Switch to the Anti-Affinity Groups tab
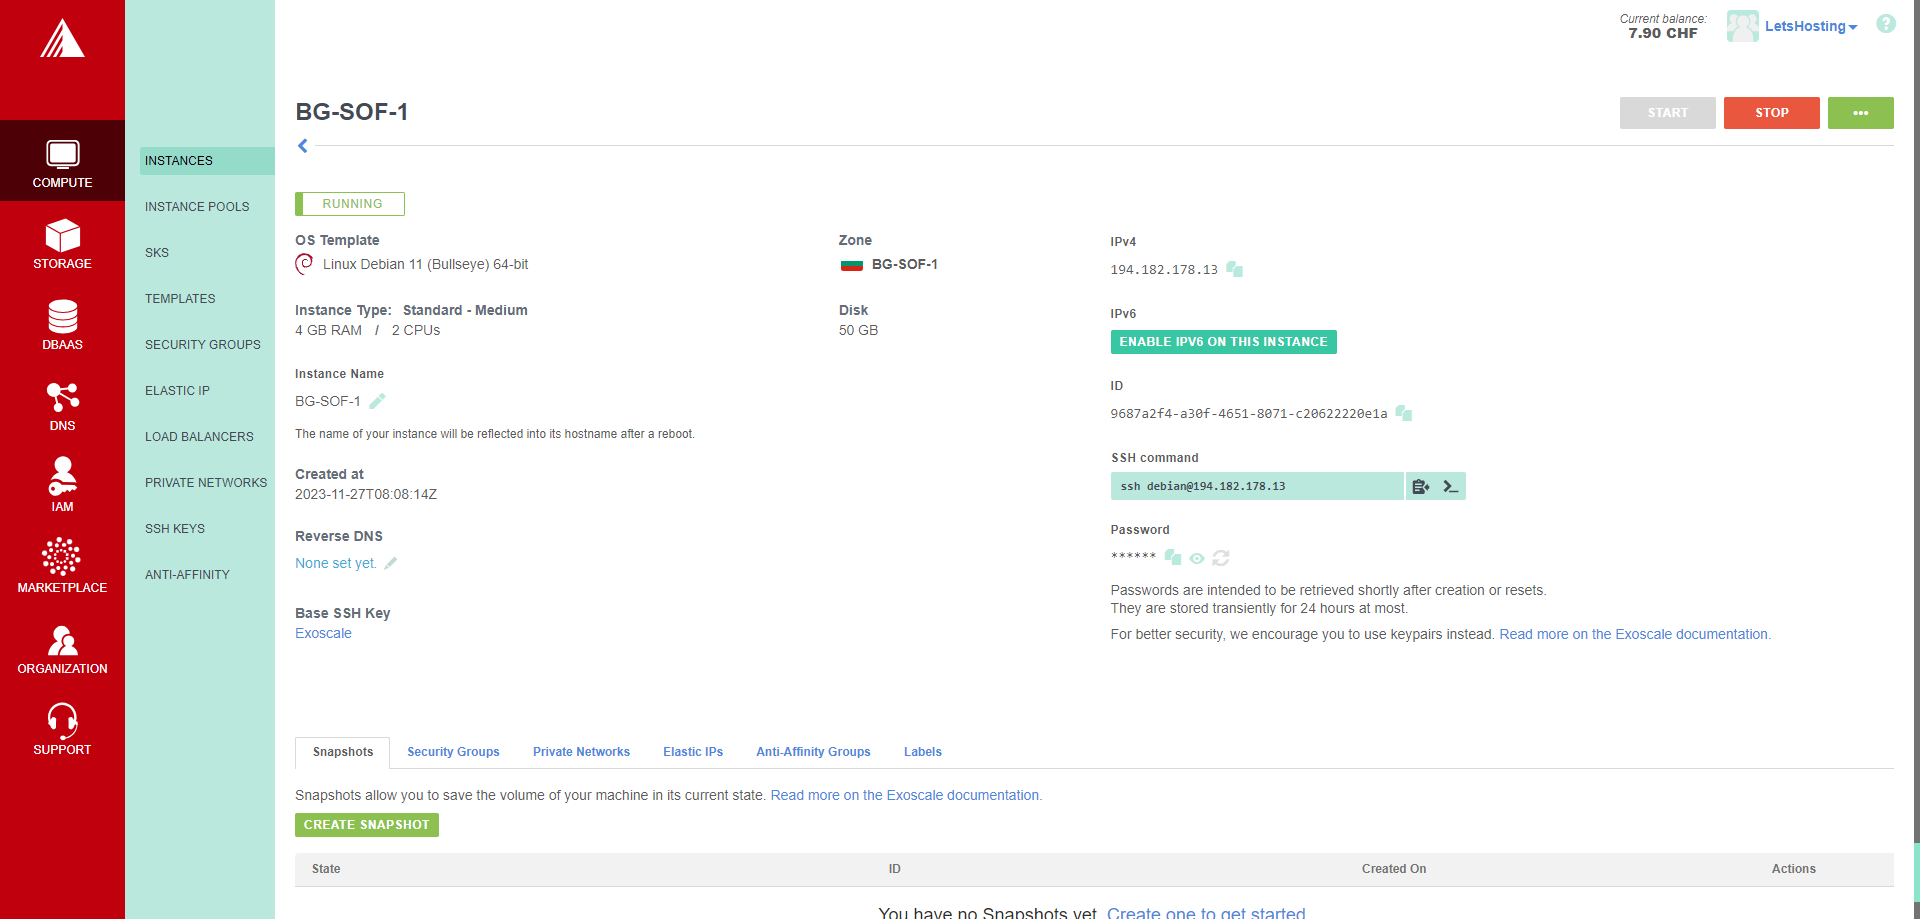The height and width of the screenshot is (919, 1920). click(813, 752)
